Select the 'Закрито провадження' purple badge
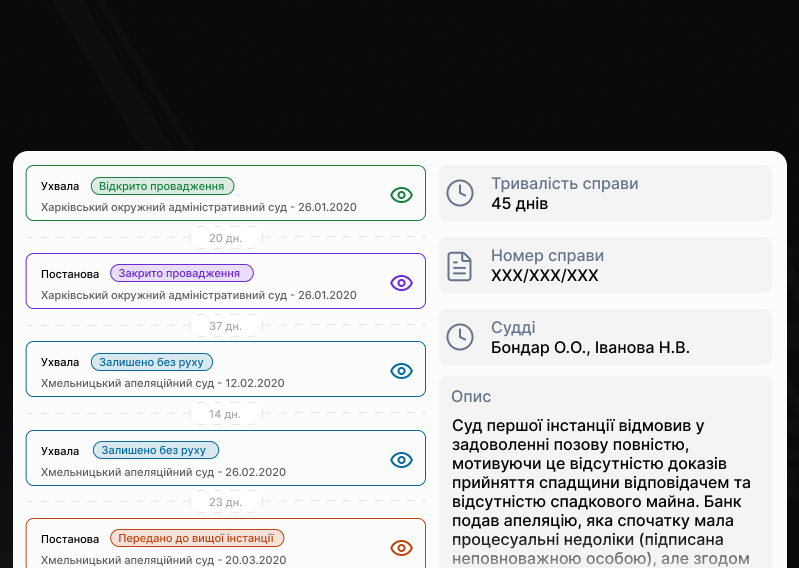This screenshot has width=799, height=568. click(x=181, y=273)
